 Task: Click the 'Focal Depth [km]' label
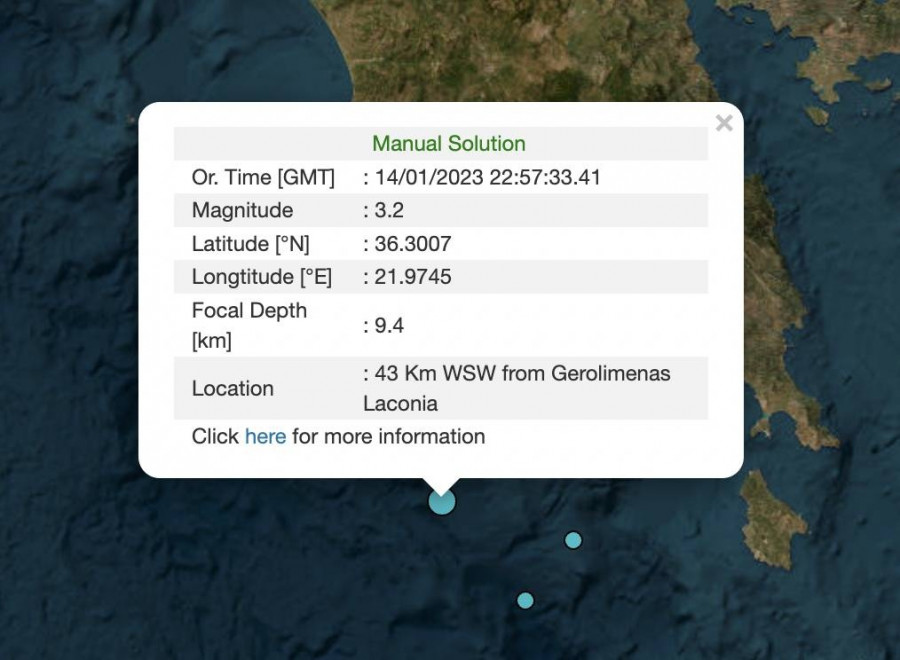249,325
